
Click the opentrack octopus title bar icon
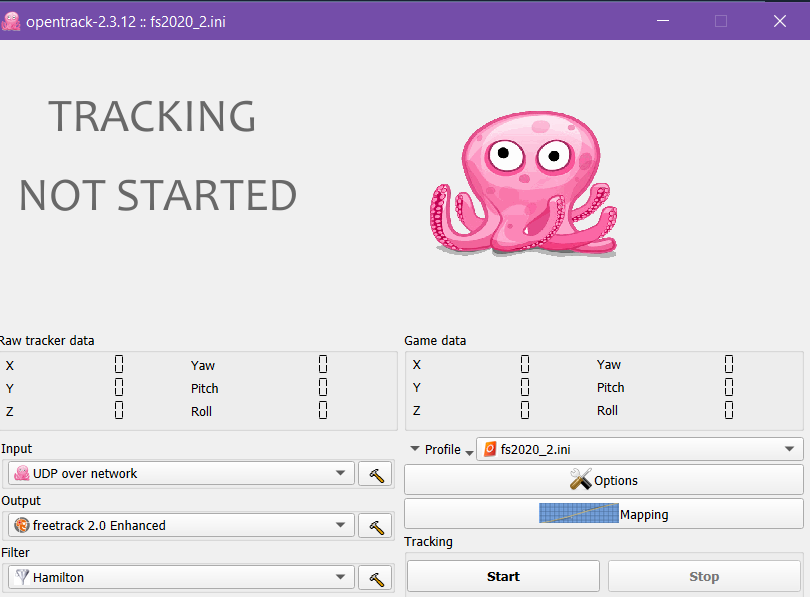[11, 21]
